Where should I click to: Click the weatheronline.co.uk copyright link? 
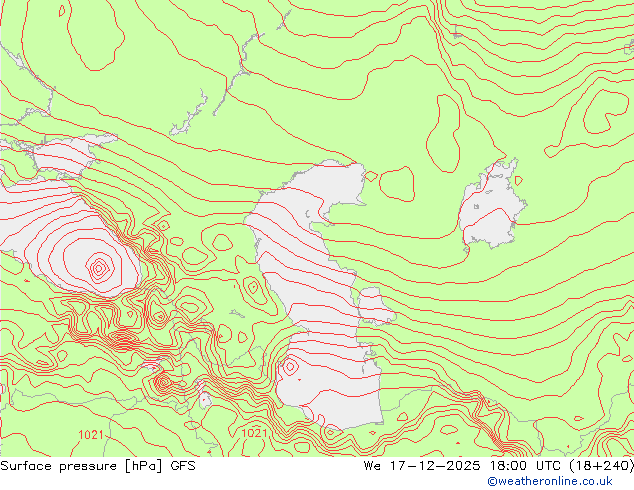click(550, 481)
